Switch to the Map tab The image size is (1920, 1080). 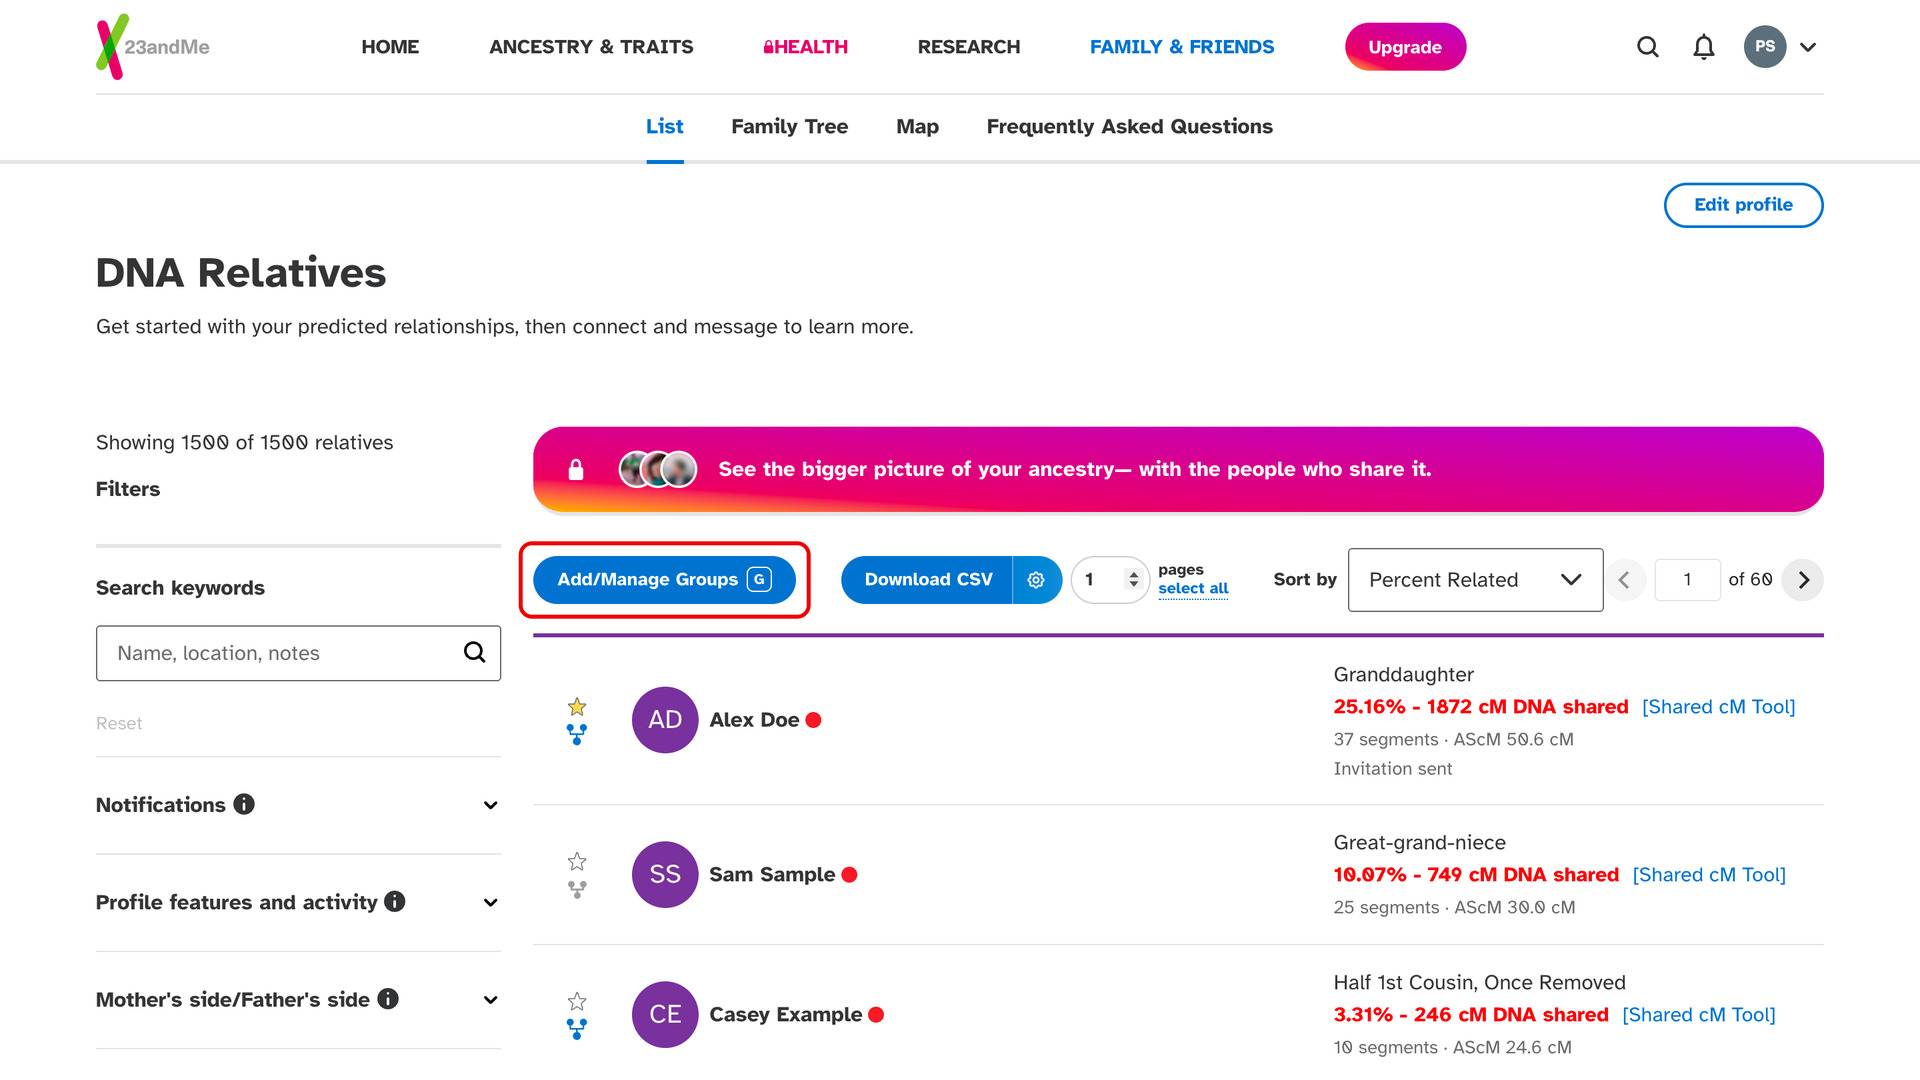(917, 126)
